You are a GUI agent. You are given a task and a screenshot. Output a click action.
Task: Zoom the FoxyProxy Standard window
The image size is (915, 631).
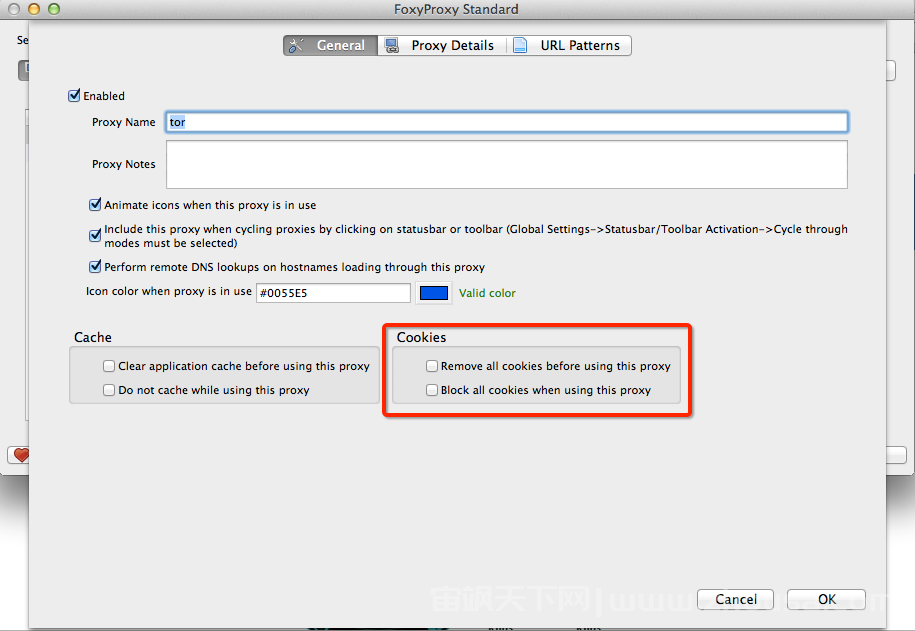(x=54, y=9)
